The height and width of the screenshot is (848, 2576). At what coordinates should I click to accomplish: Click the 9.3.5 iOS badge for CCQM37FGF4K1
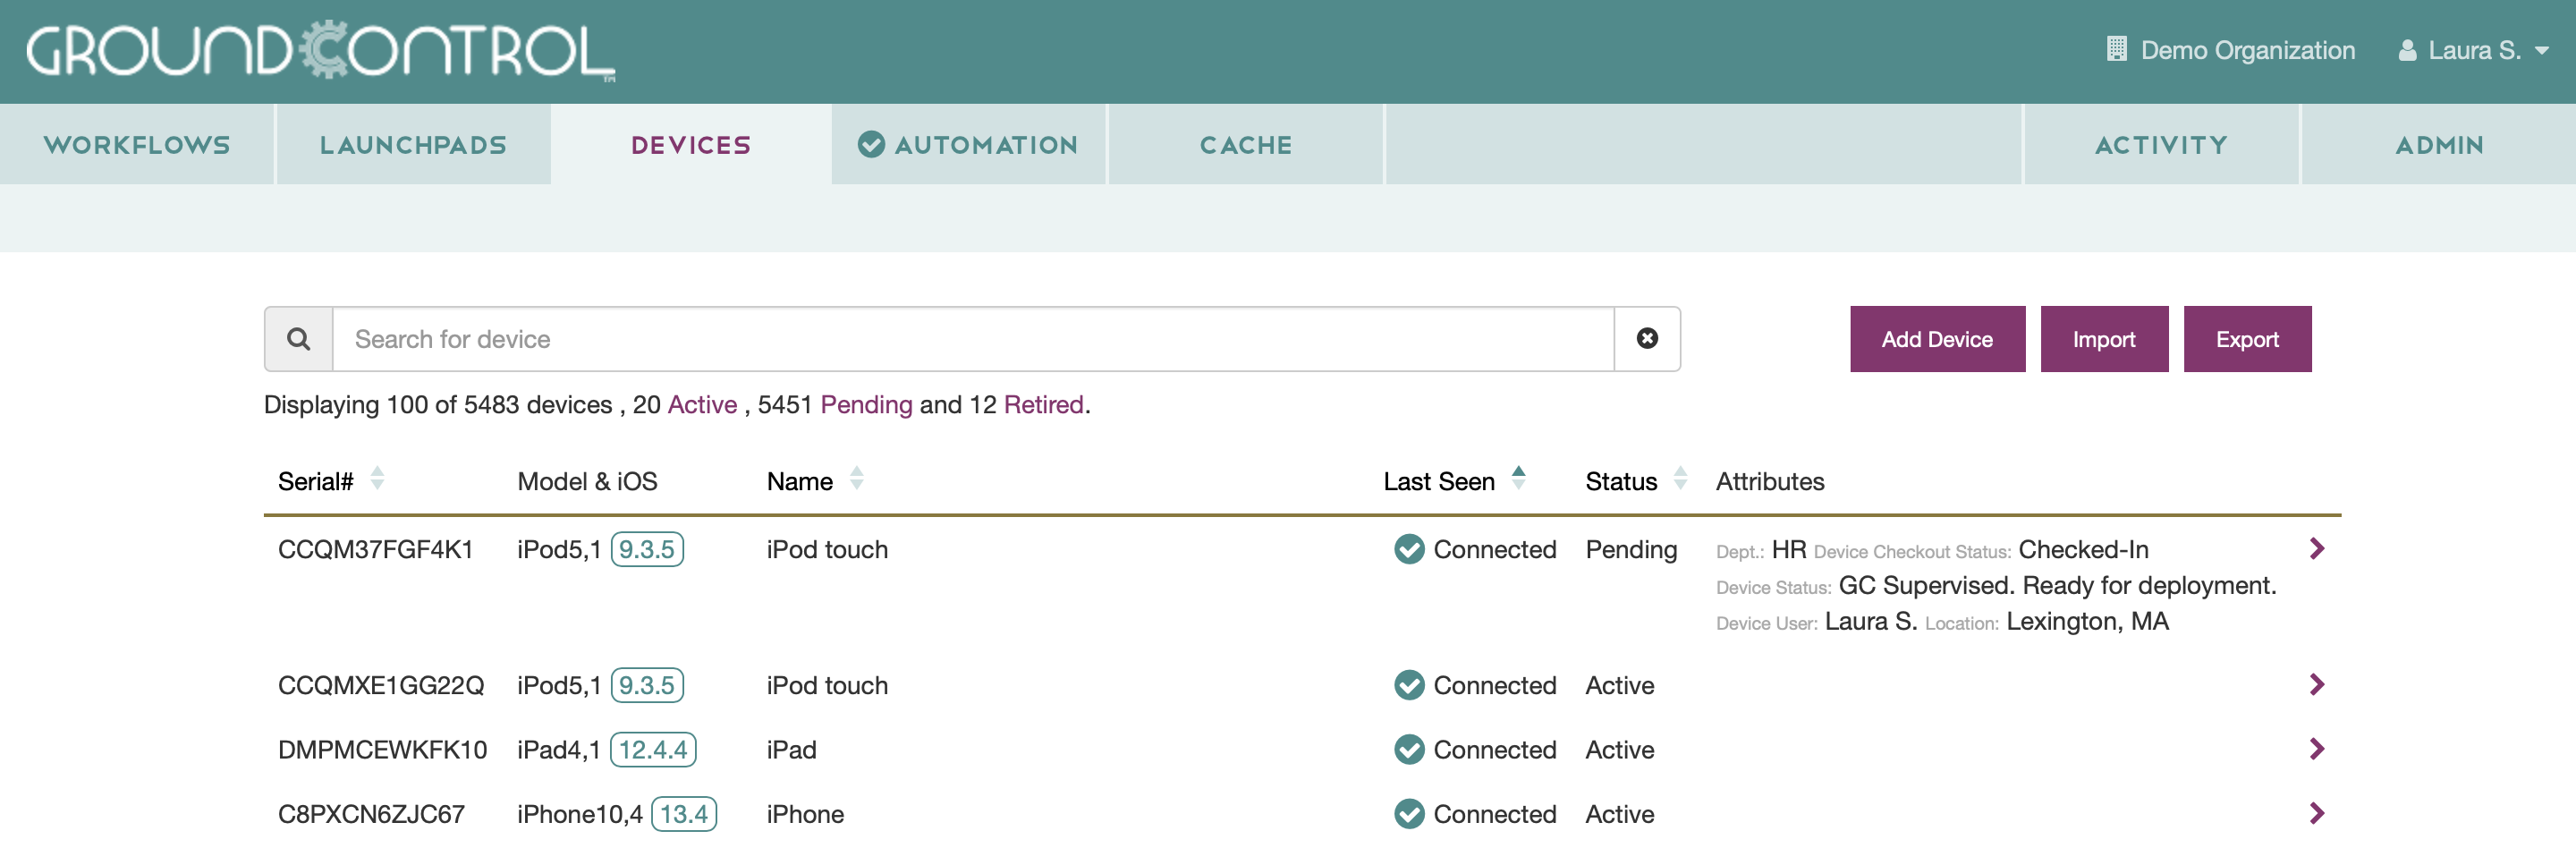pos(647,549)
